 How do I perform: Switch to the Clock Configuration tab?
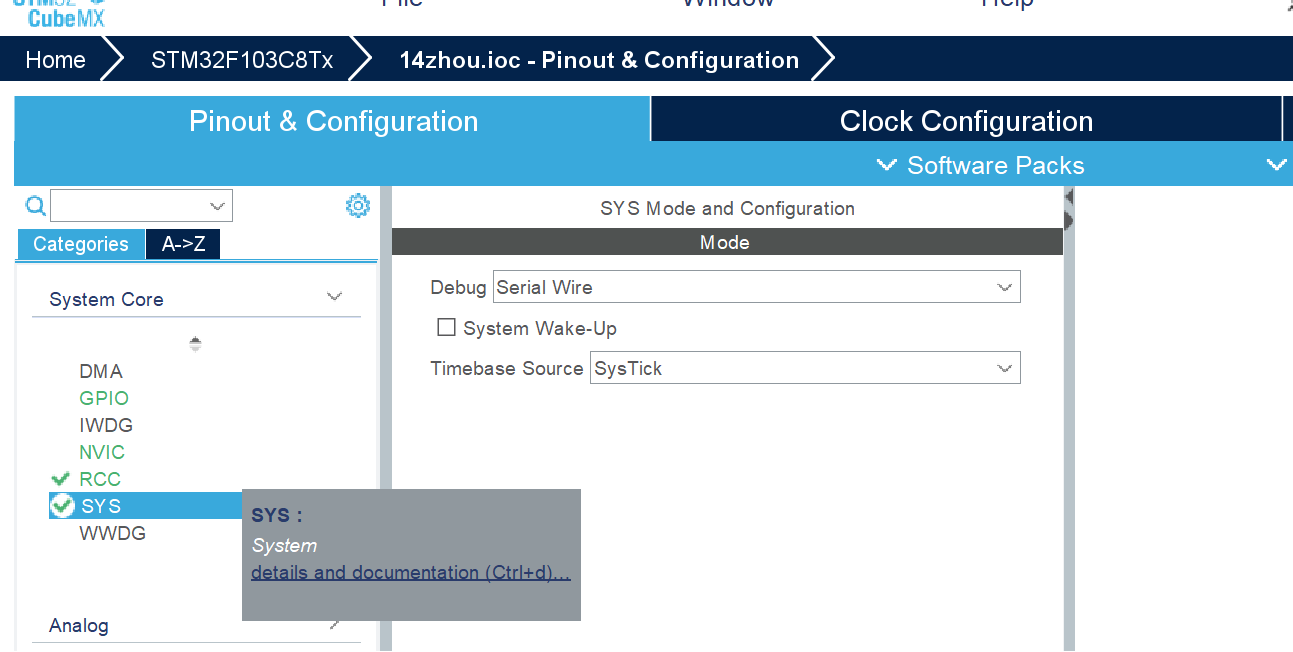tap(966, 121)
